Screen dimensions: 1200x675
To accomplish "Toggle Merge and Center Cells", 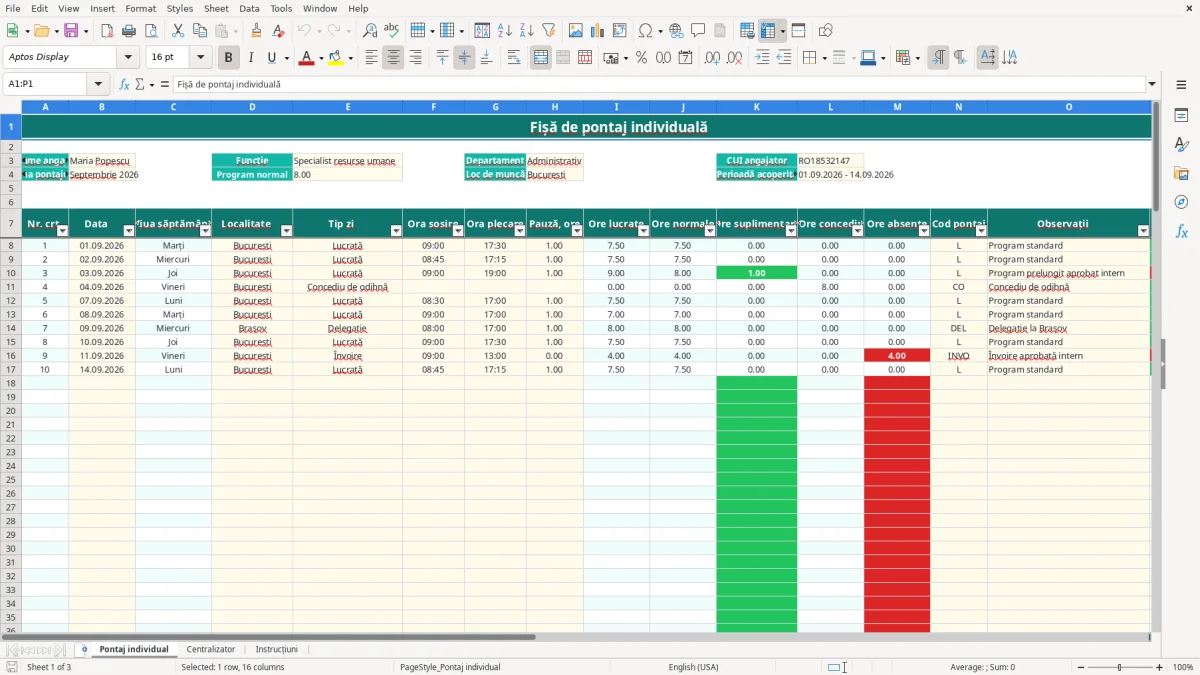I will pos(541,58).
